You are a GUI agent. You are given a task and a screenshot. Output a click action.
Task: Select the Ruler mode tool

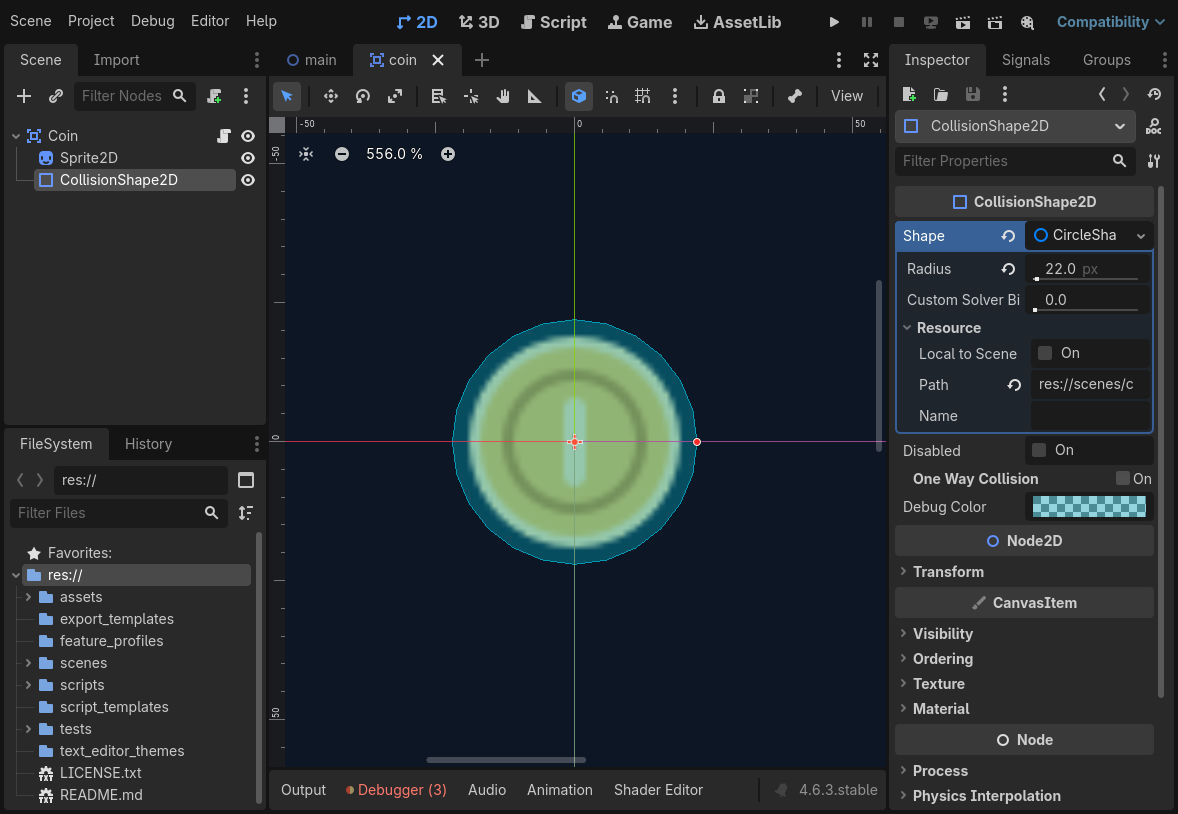(x=534, y=96)
